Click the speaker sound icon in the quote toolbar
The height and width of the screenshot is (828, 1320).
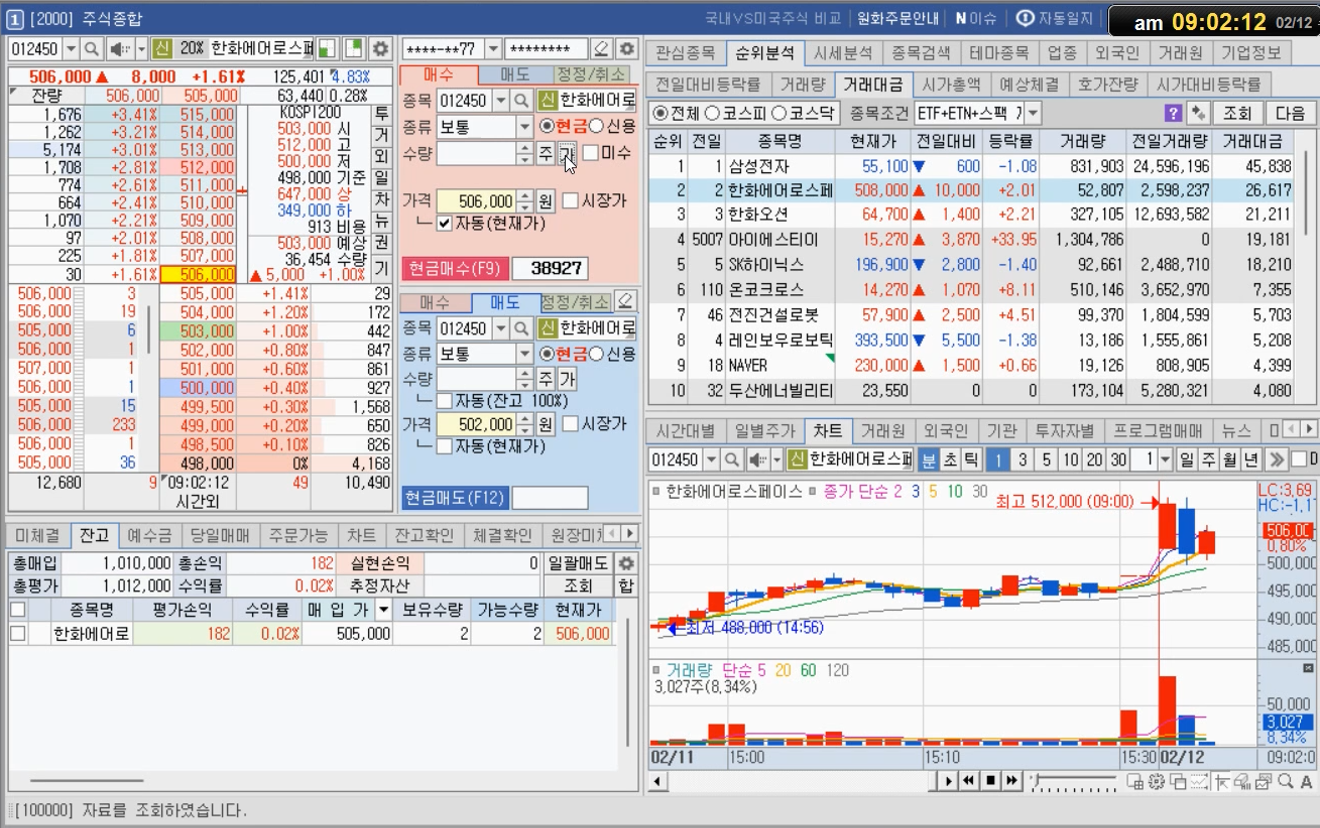(x=121, y=48)
